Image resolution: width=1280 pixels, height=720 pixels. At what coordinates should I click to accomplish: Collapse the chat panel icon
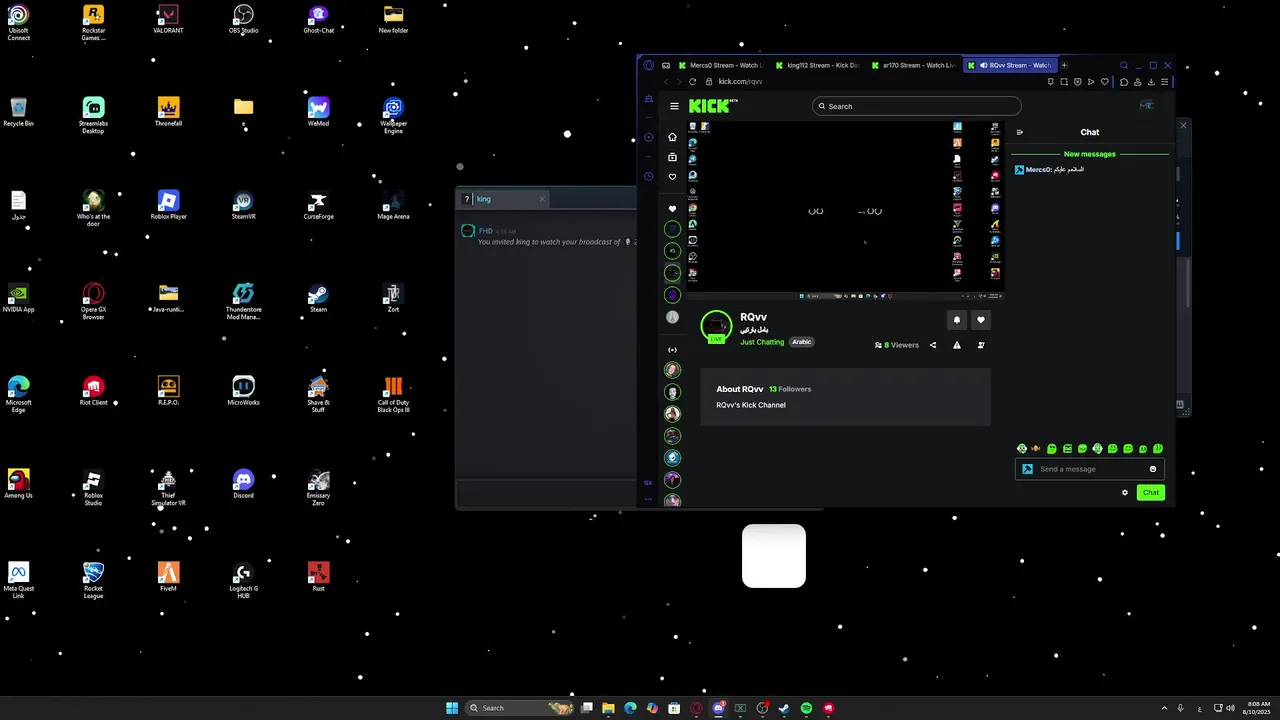click(x=1019, y=132)
